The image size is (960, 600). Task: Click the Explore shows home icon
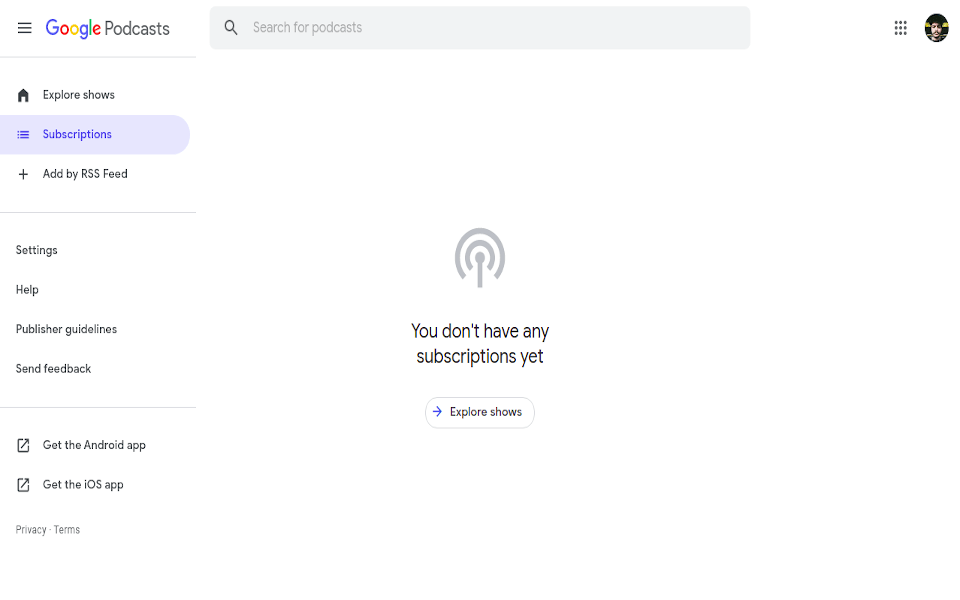click(23, 95)
